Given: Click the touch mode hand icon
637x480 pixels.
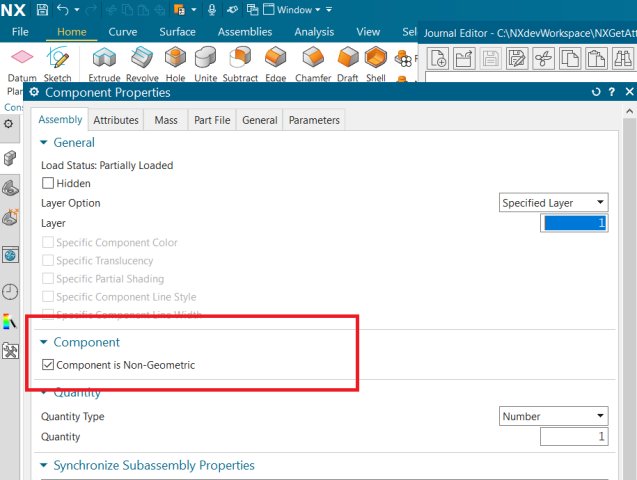Looking at the screenshot, I should 232,9.
